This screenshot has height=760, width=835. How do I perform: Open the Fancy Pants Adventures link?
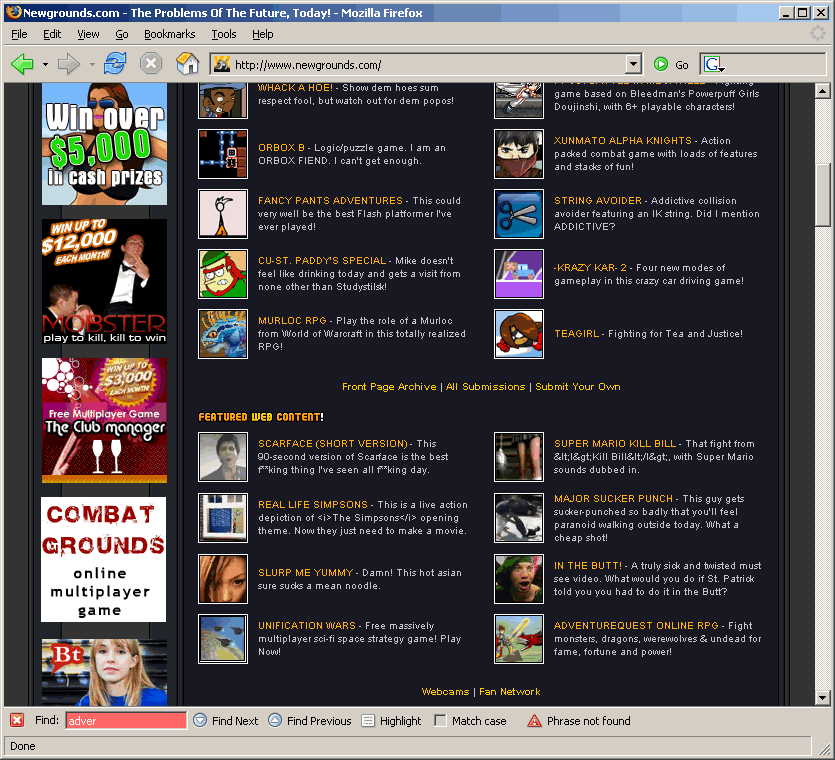[330, 201]
